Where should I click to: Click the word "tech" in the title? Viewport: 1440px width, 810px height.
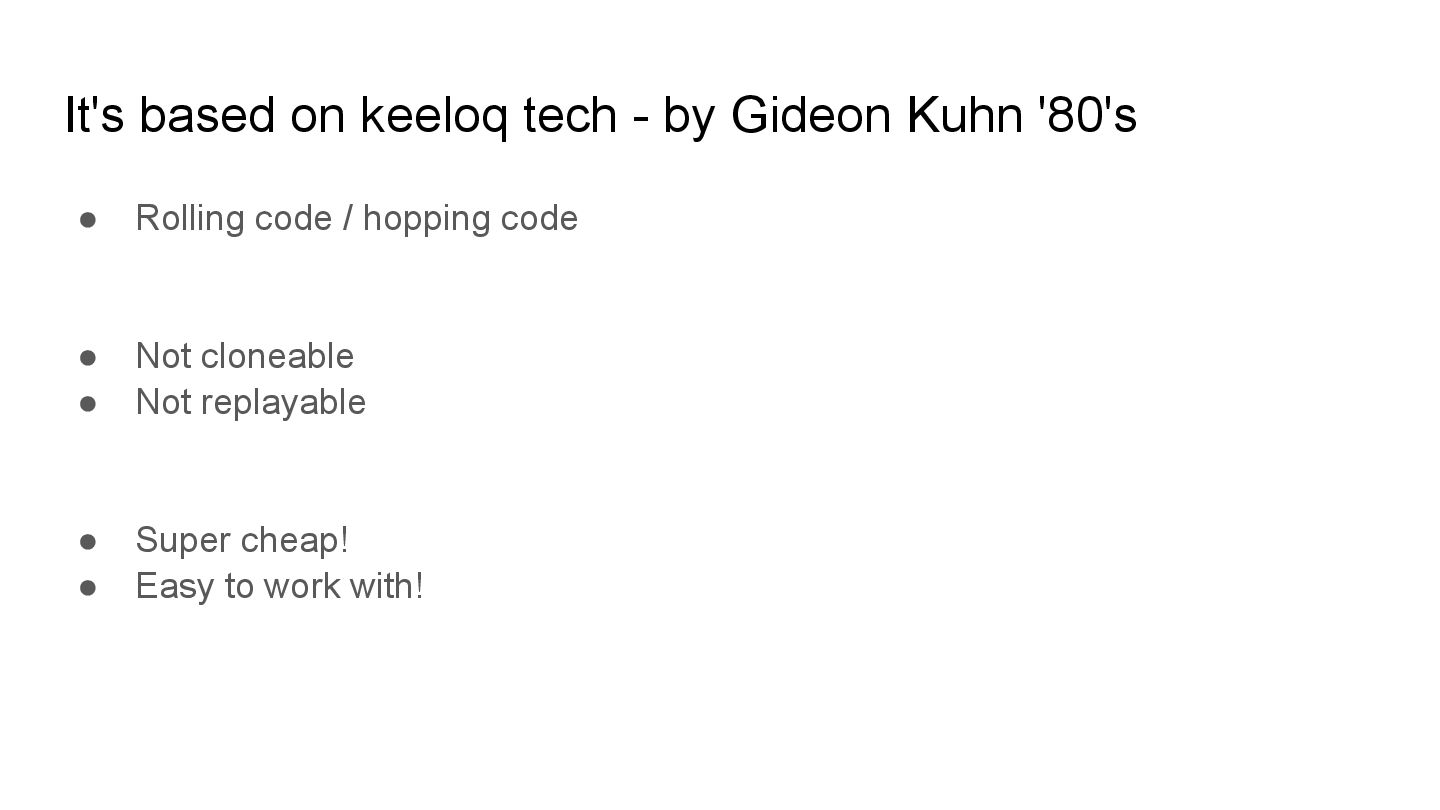[571, 115]
